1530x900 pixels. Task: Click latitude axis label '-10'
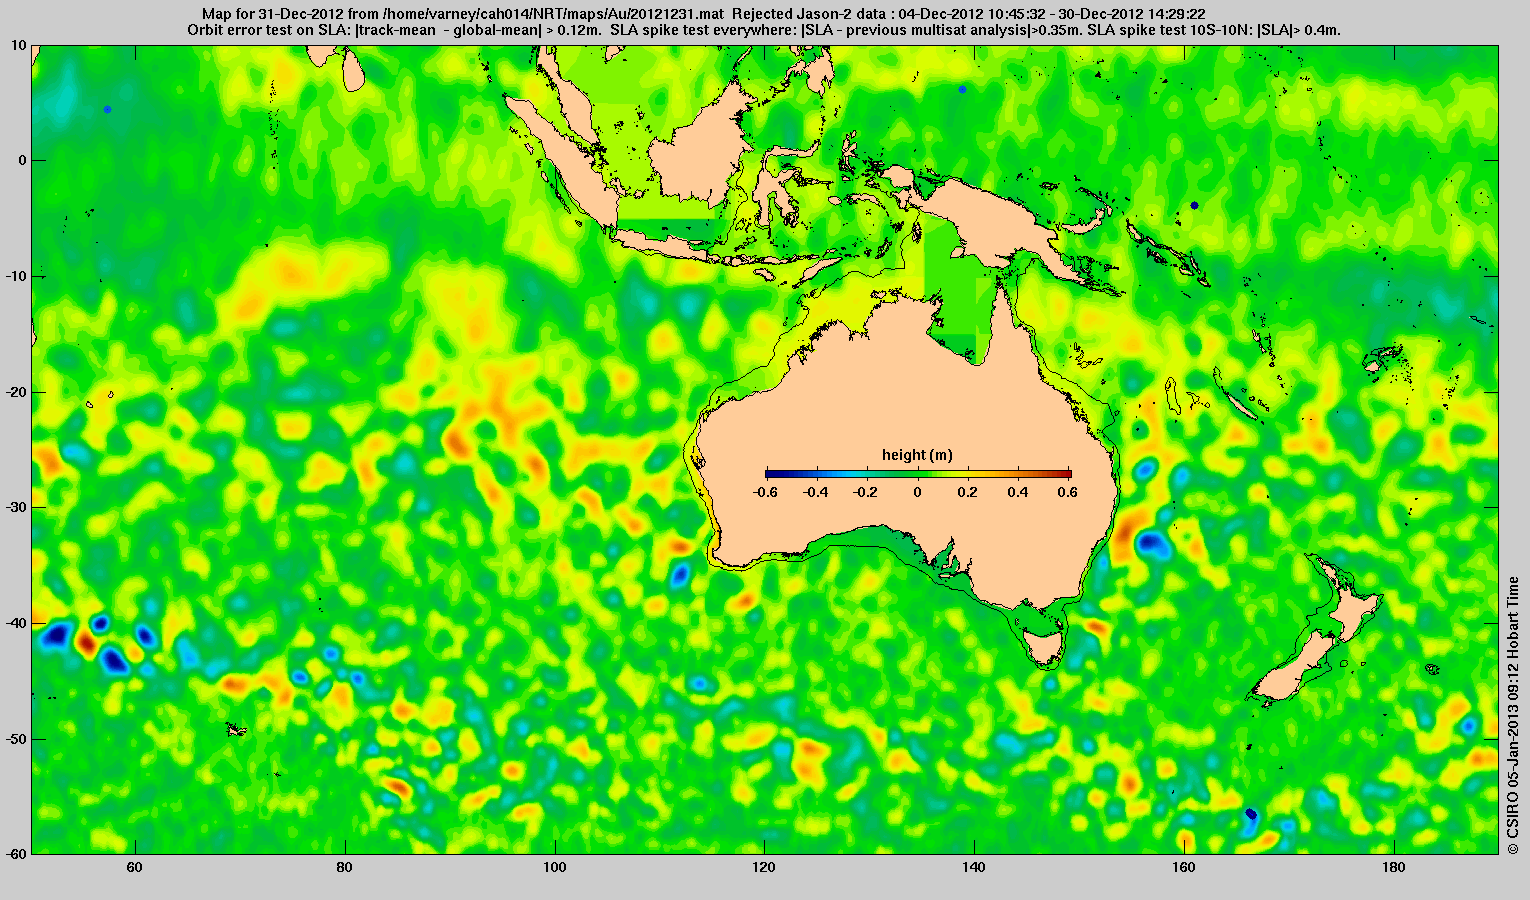17,276
